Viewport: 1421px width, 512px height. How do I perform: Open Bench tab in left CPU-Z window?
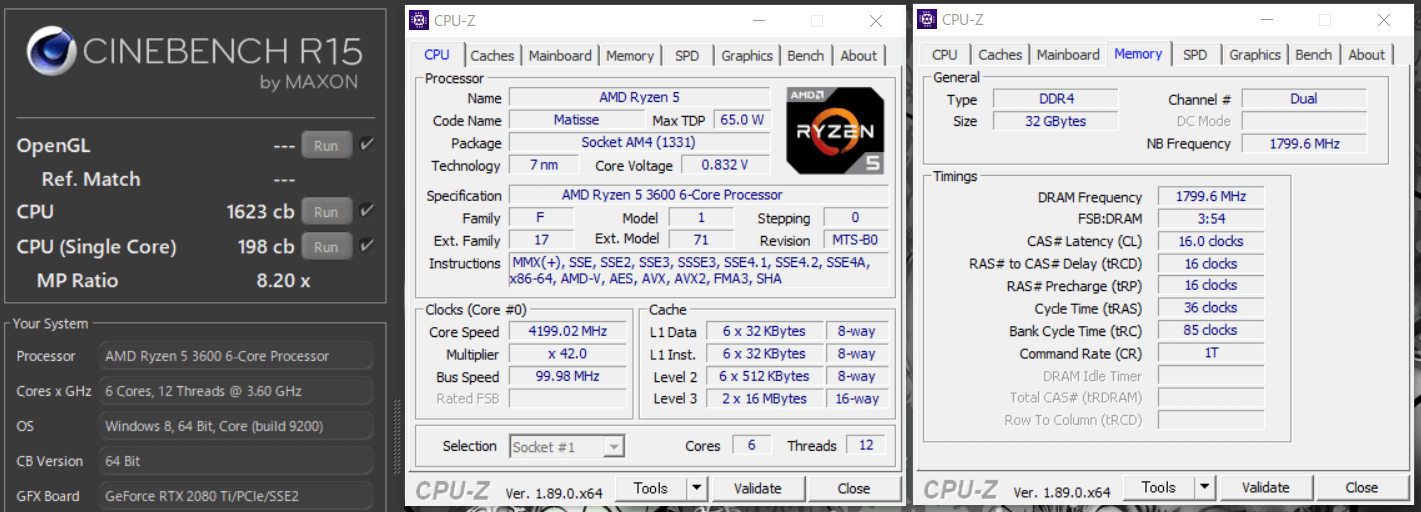pos(806,56)
